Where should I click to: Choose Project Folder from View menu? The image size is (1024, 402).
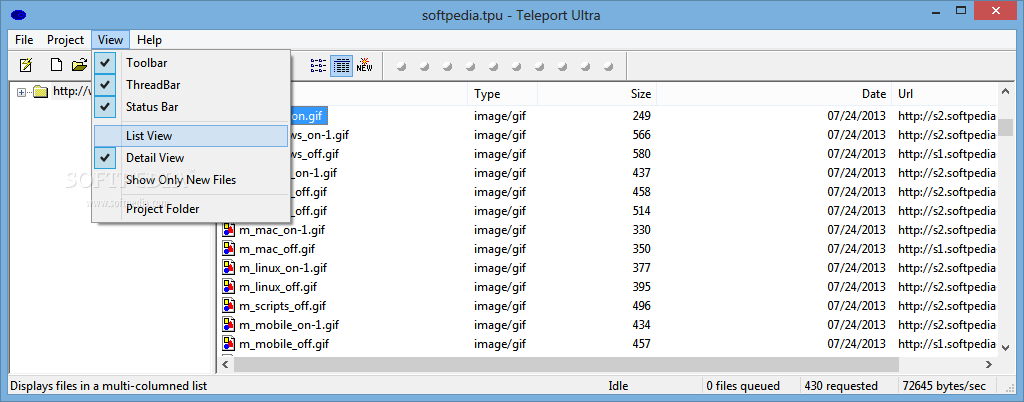[x=191, y=209]
